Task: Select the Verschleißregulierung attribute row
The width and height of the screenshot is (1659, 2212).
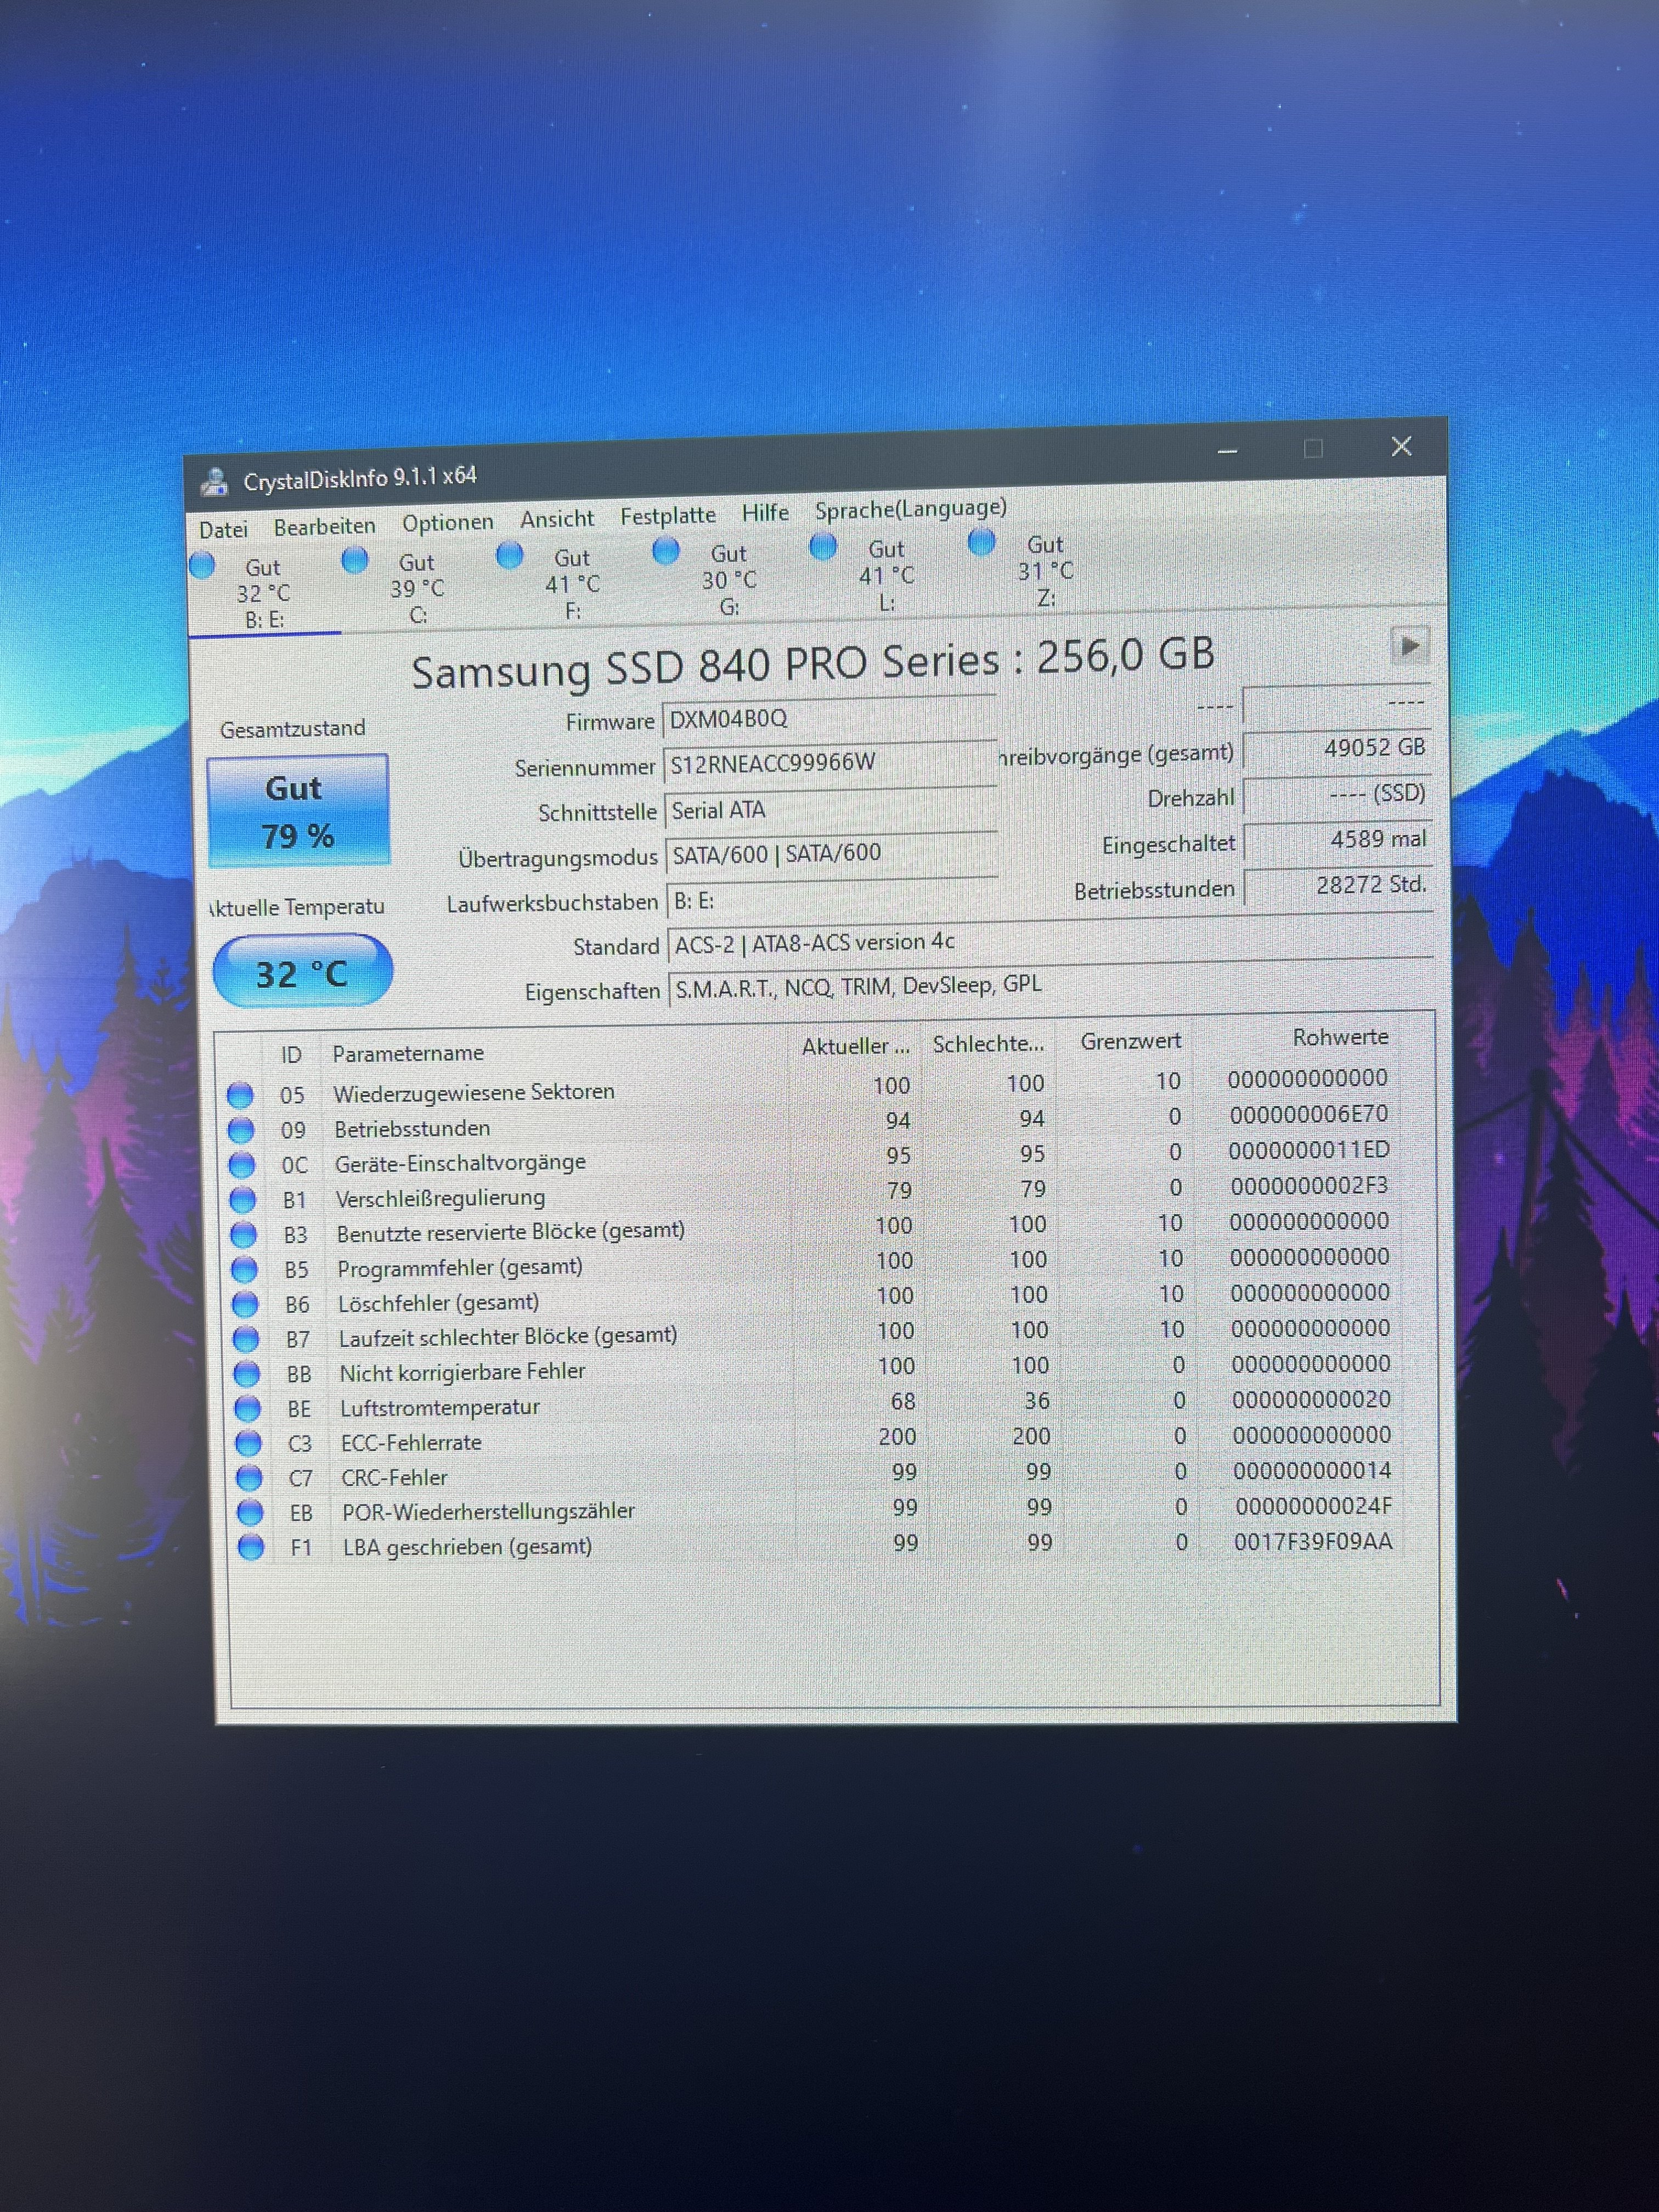Action: tap(440, 1197)
